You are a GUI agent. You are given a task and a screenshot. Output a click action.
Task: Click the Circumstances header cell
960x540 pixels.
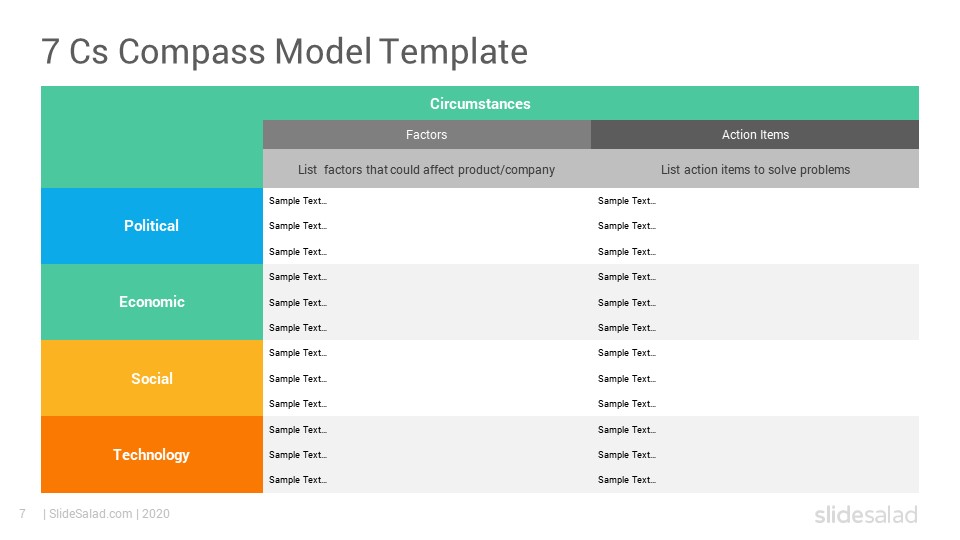point(480,103)
